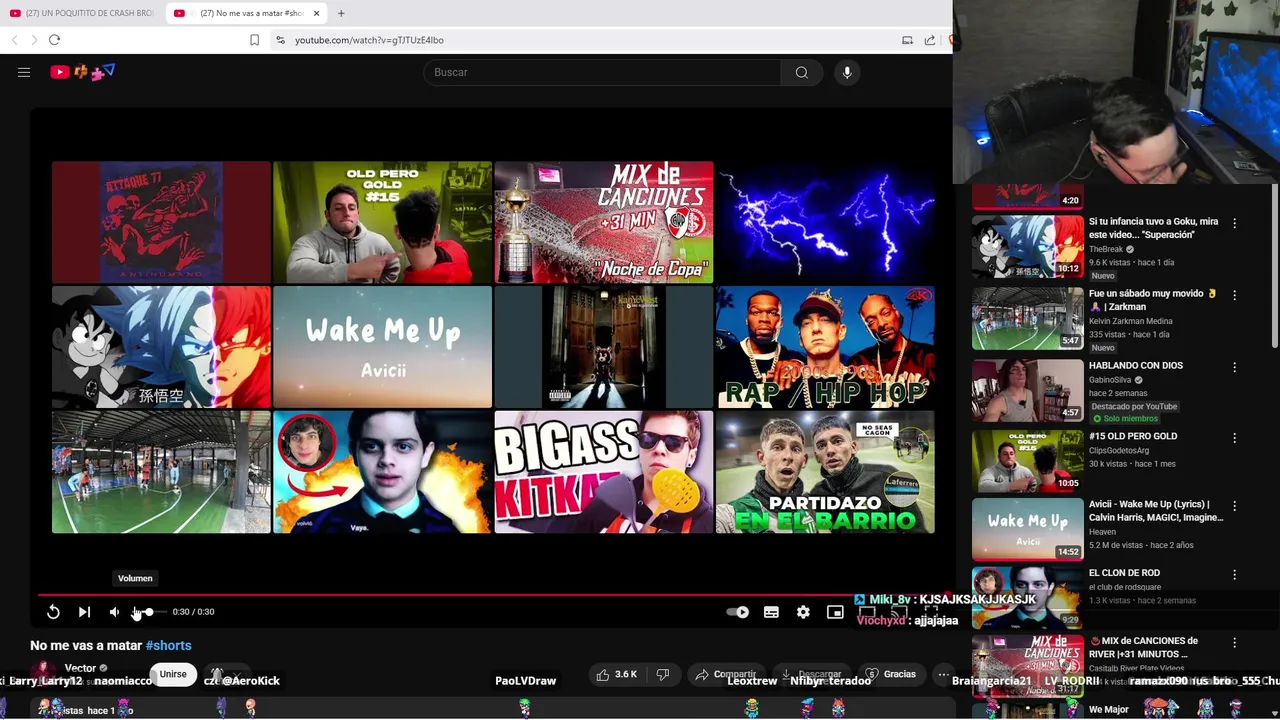The image size is (1280, 720).
Task: Open the player settings gear
Action: click(x=803, y=612)
